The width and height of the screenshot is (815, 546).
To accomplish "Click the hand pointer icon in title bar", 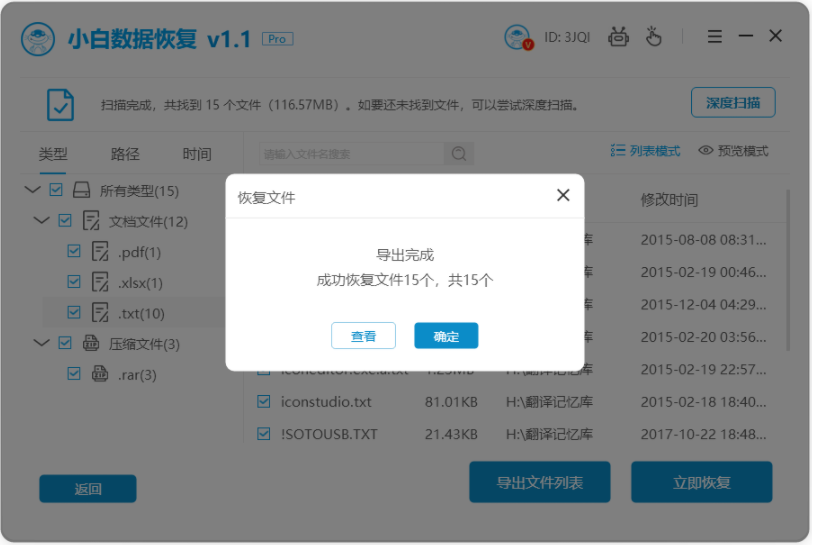I will pyautogui.click(x=653, y=37).
